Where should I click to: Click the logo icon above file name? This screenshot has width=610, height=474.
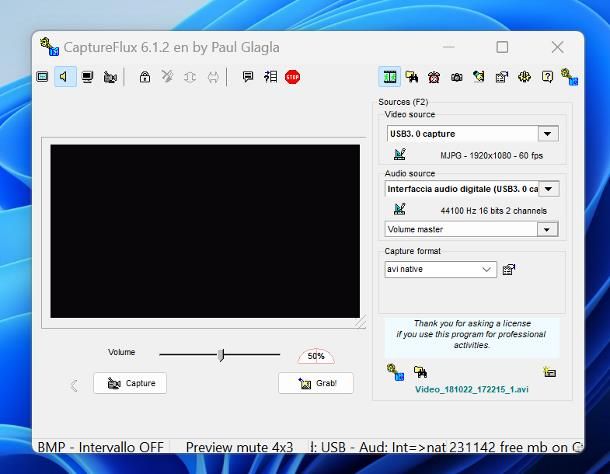coord(396,372)
